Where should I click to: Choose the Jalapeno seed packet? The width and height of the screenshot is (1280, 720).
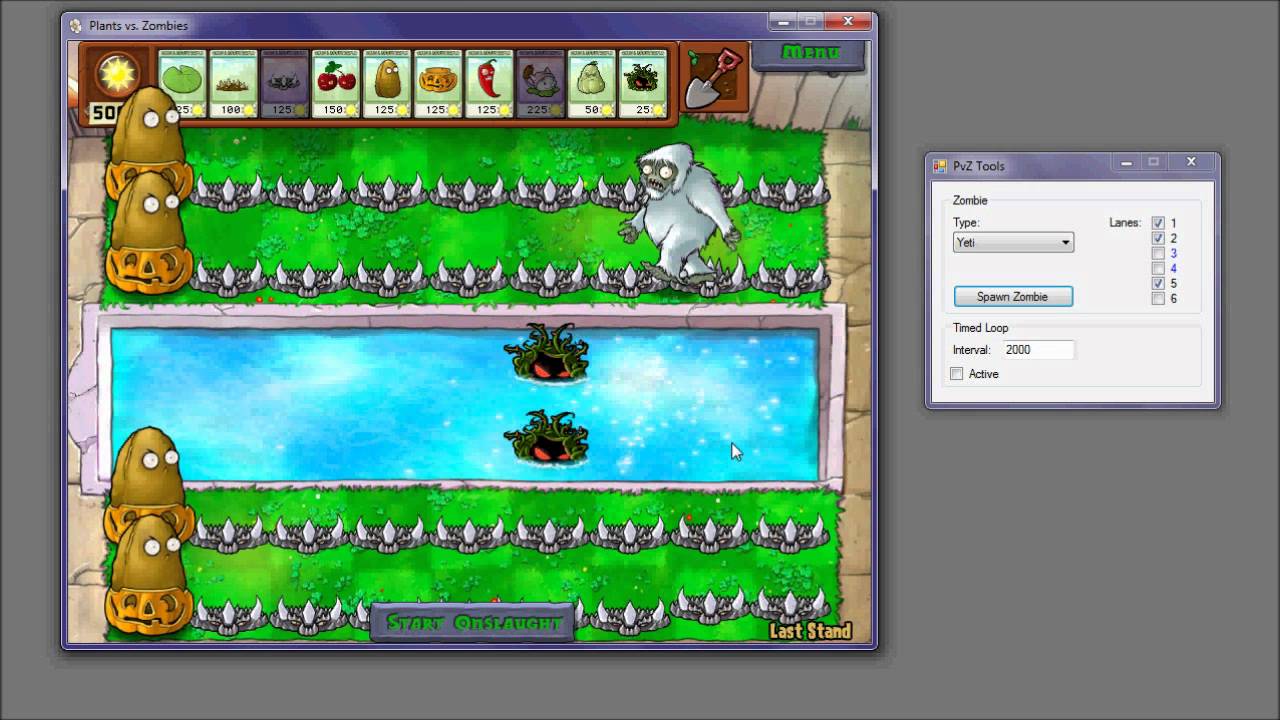point(489,84)
